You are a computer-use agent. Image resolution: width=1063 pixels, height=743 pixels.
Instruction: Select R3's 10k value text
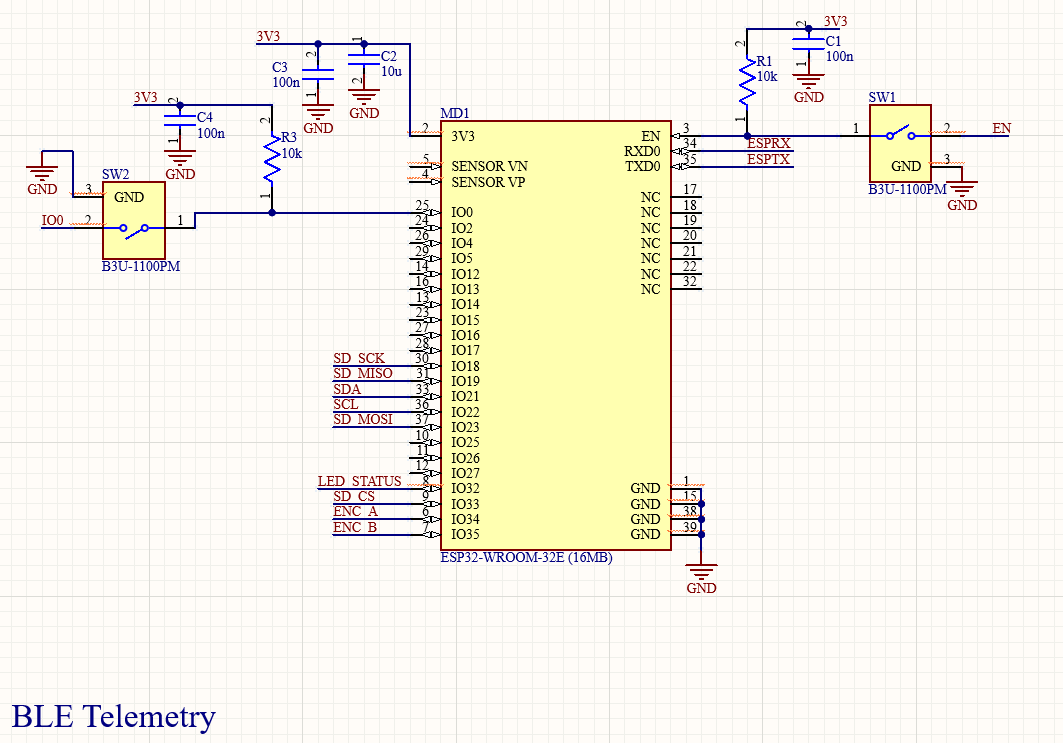(292, 154)
